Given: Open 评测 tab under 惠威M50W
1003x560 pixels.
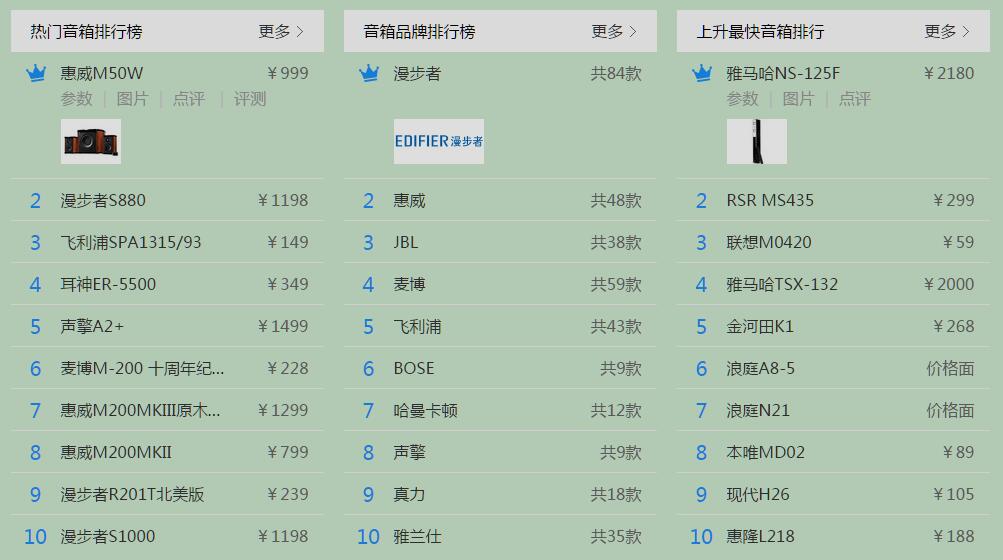Looking at the screenshot, I should 250,99.
